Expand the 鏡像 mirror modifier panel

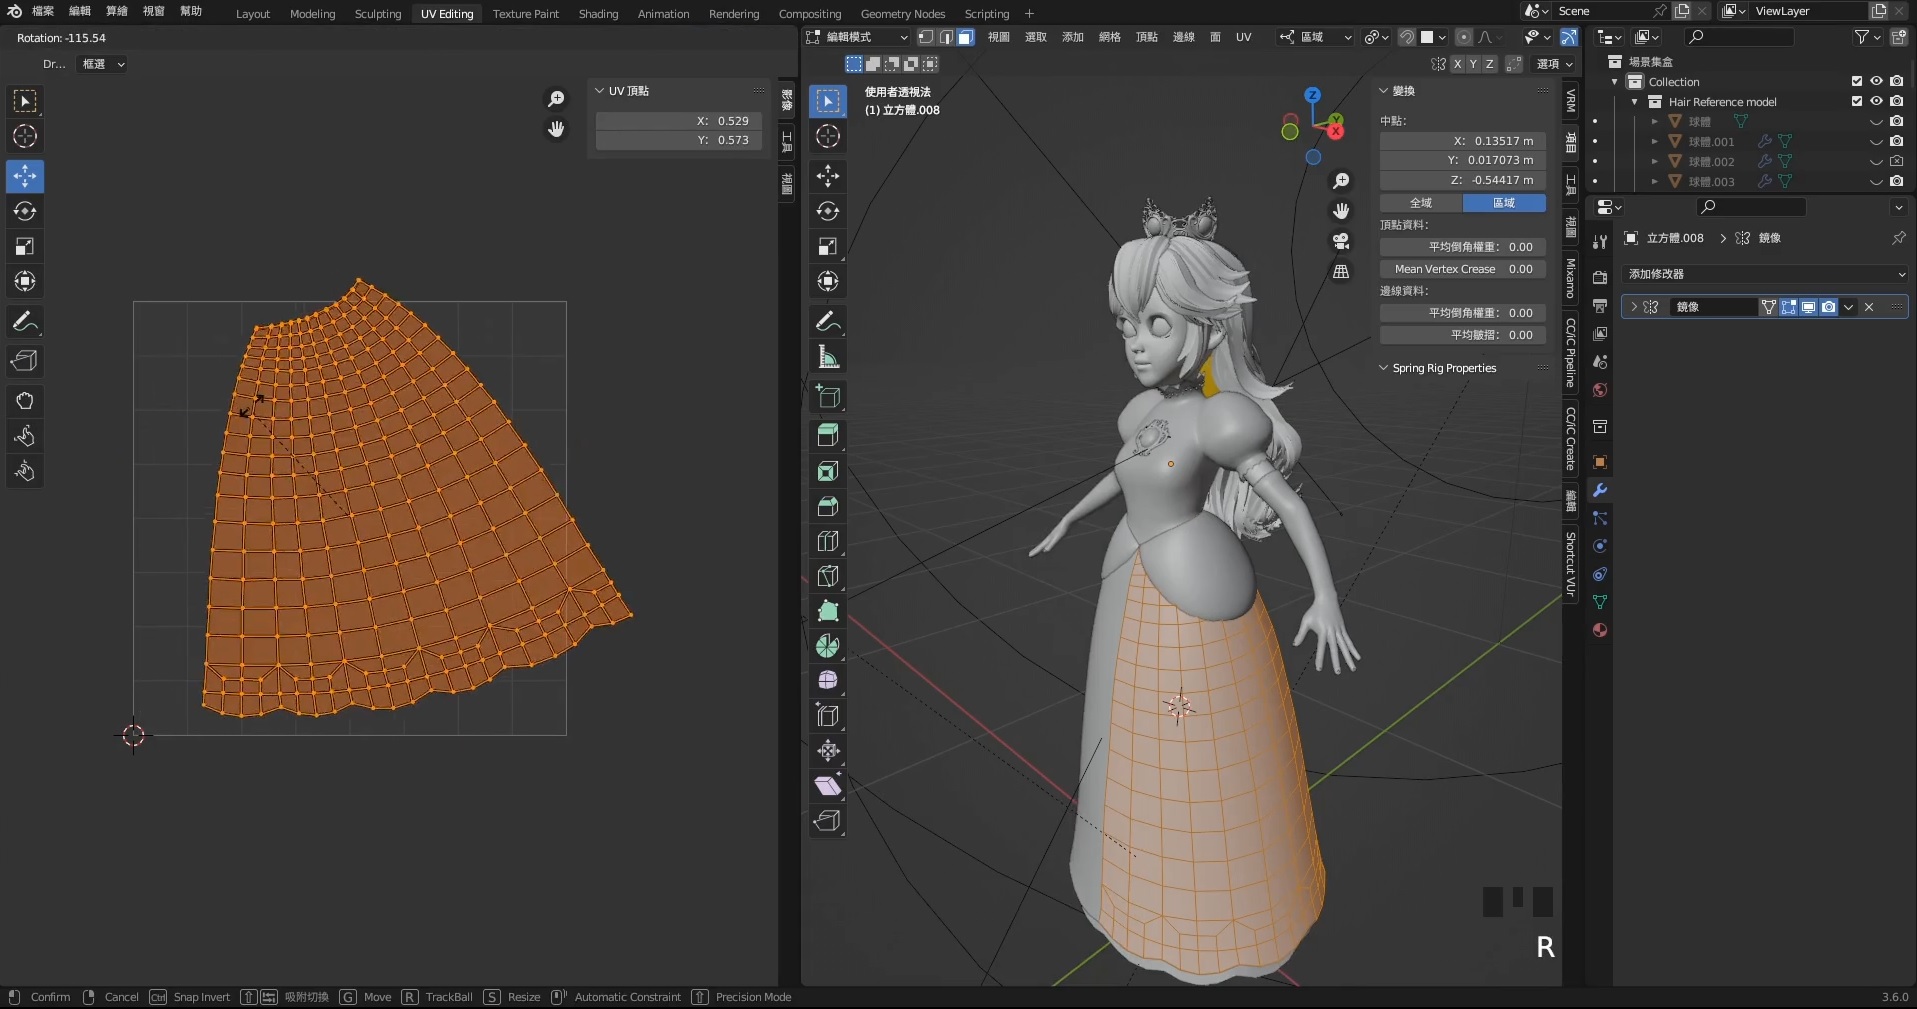(1634, 307)
